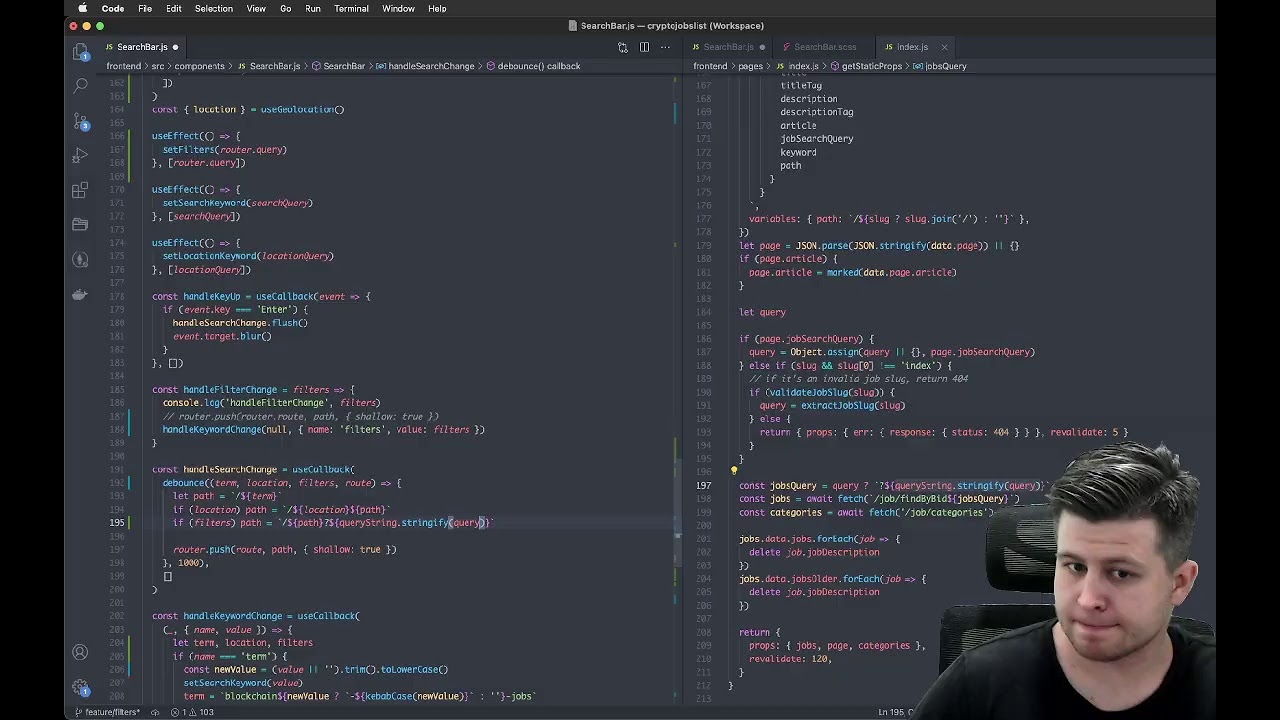Click the Apple menu icon
This screenshot has width=1280, height=720.
click(82, 8)
